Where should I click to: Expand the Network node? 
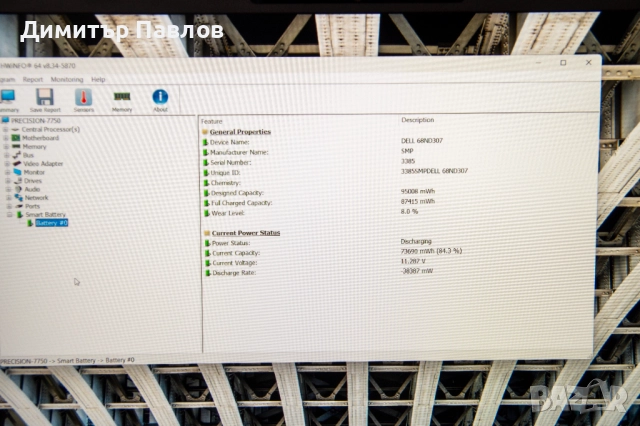[x=9, y=197]
